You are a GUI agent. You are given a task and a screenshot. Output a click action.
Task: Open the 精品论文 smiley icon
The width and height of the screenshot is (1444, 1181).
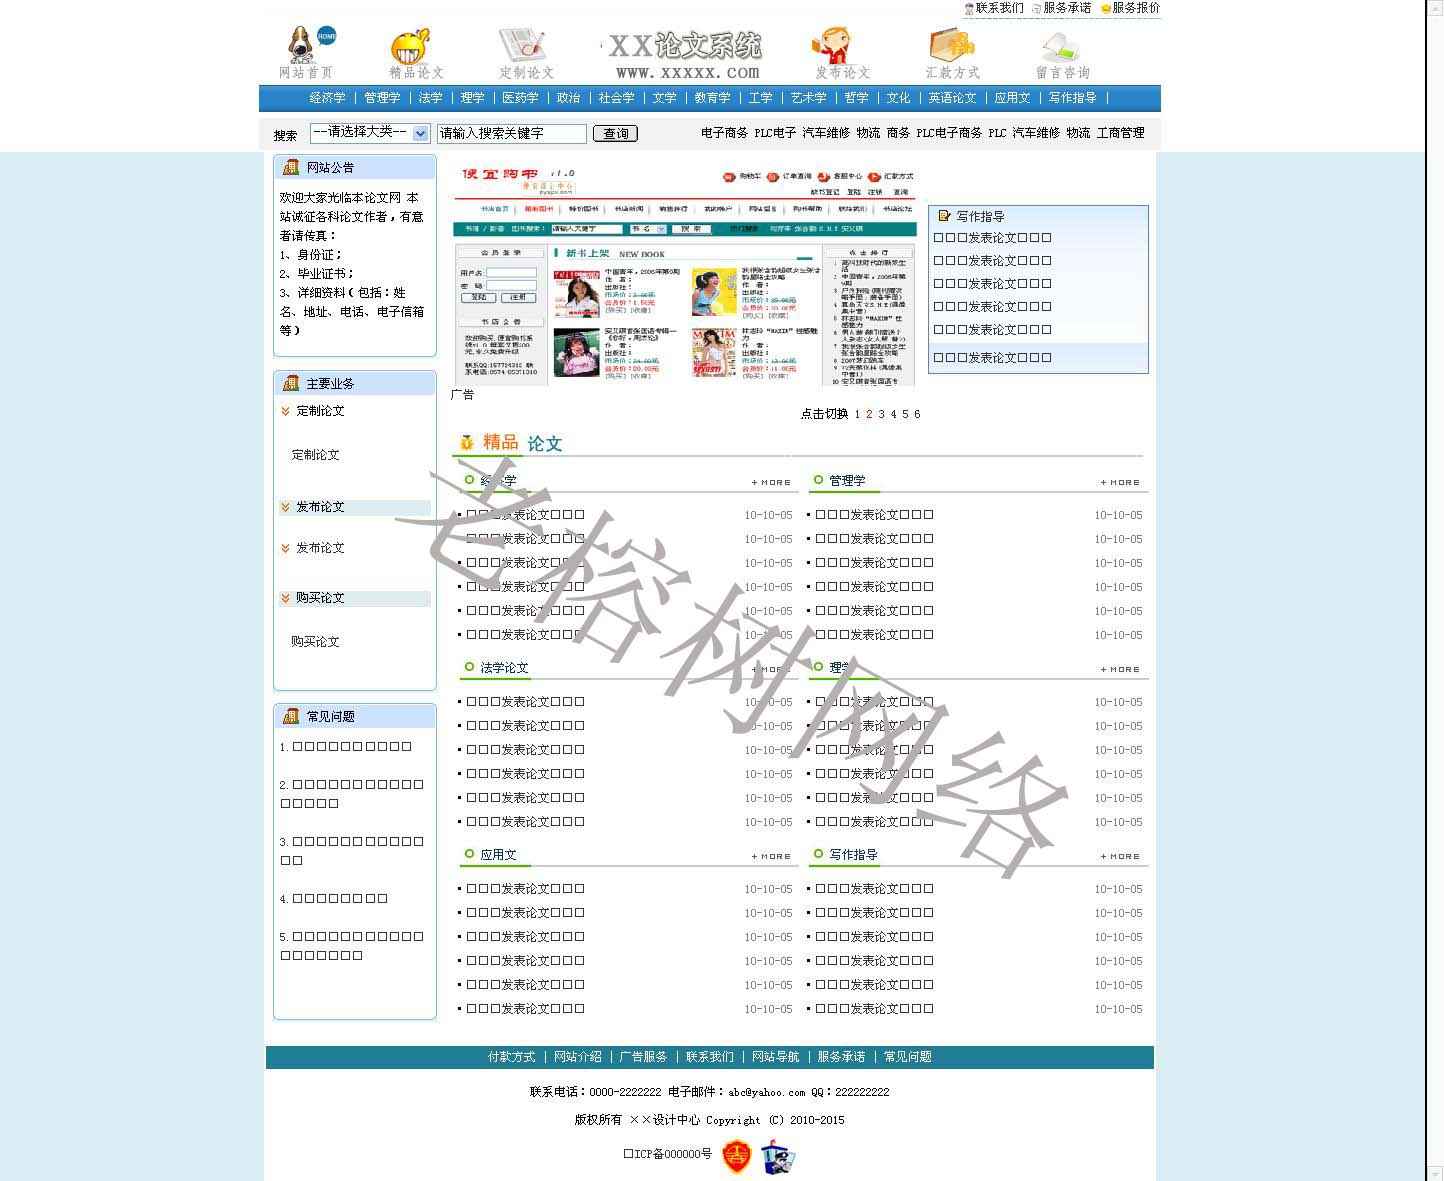(x=411, y=47)
